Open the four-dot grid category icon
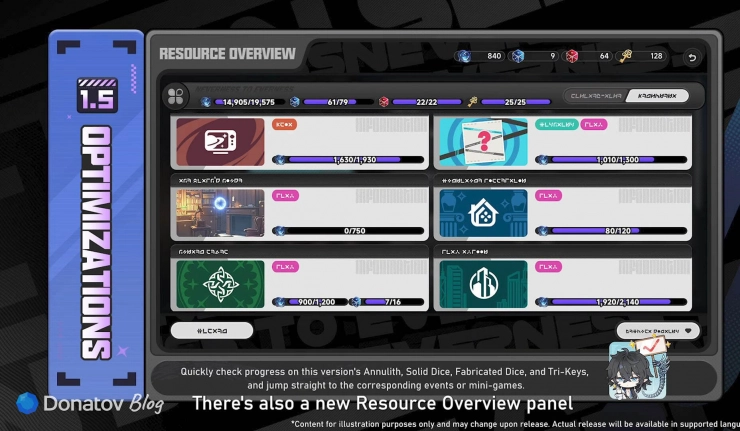 click(x=176, y=96)
